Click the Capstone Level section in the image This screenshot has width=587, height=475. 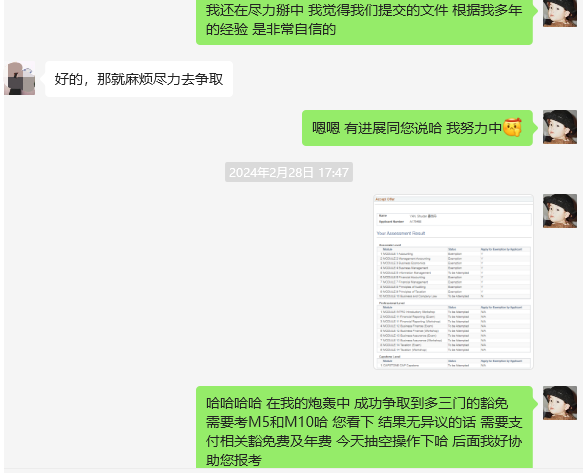(454, 362)
